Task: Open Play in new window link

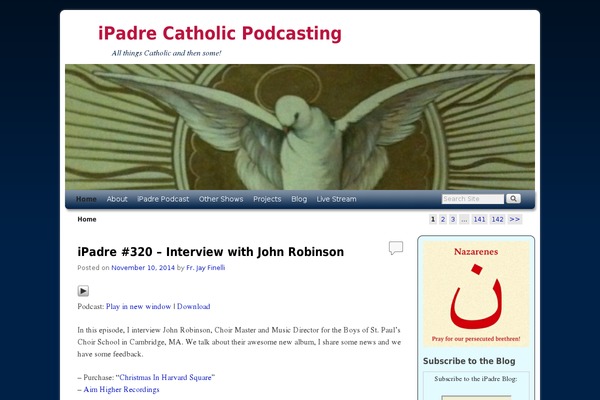Action: pos(139,306)
